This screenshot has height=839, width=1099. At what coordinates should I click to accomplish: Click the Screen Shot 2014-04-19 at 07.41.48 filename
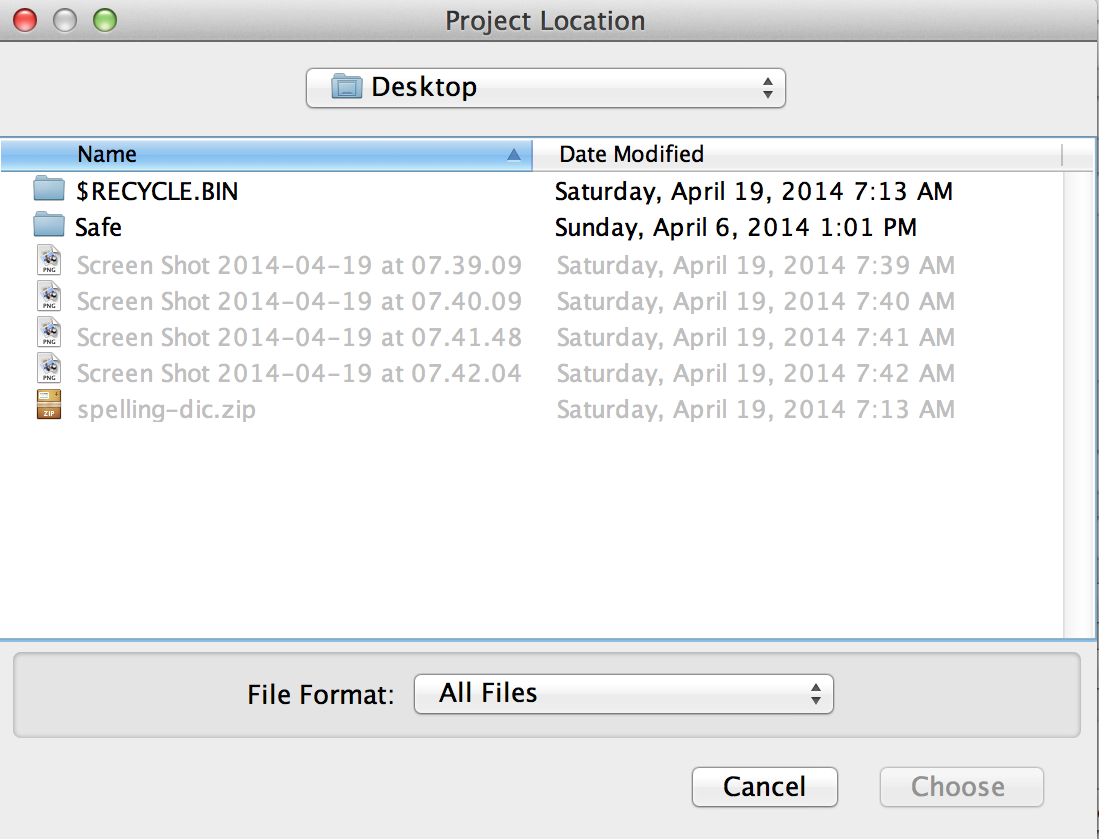pos(299,337)
